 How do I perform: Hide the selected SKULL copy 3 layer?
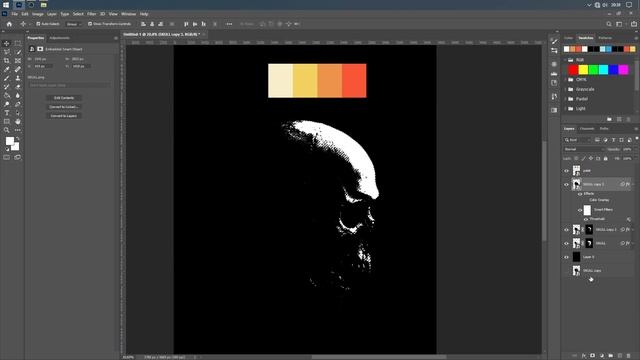(x=566, y=184)
